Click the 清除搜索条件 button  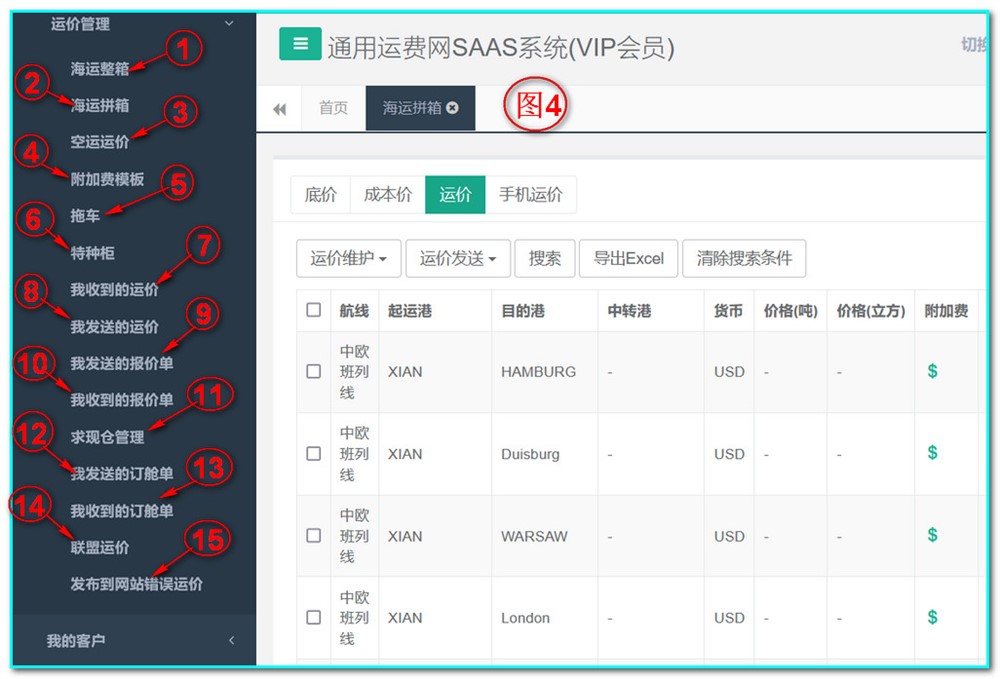click(743, 258)
